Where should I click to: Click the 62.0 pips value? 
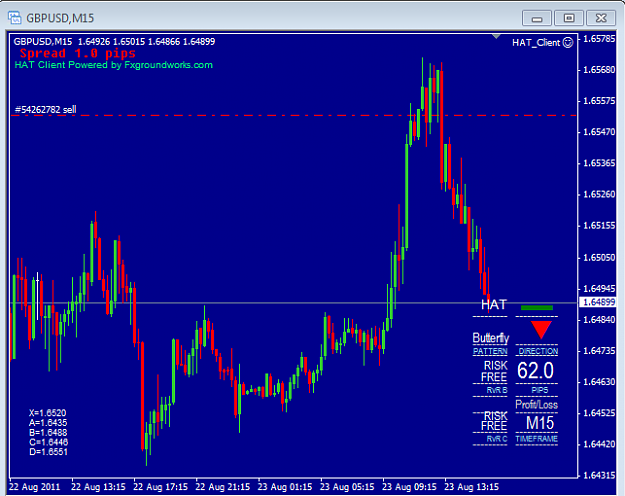(535, 371)
